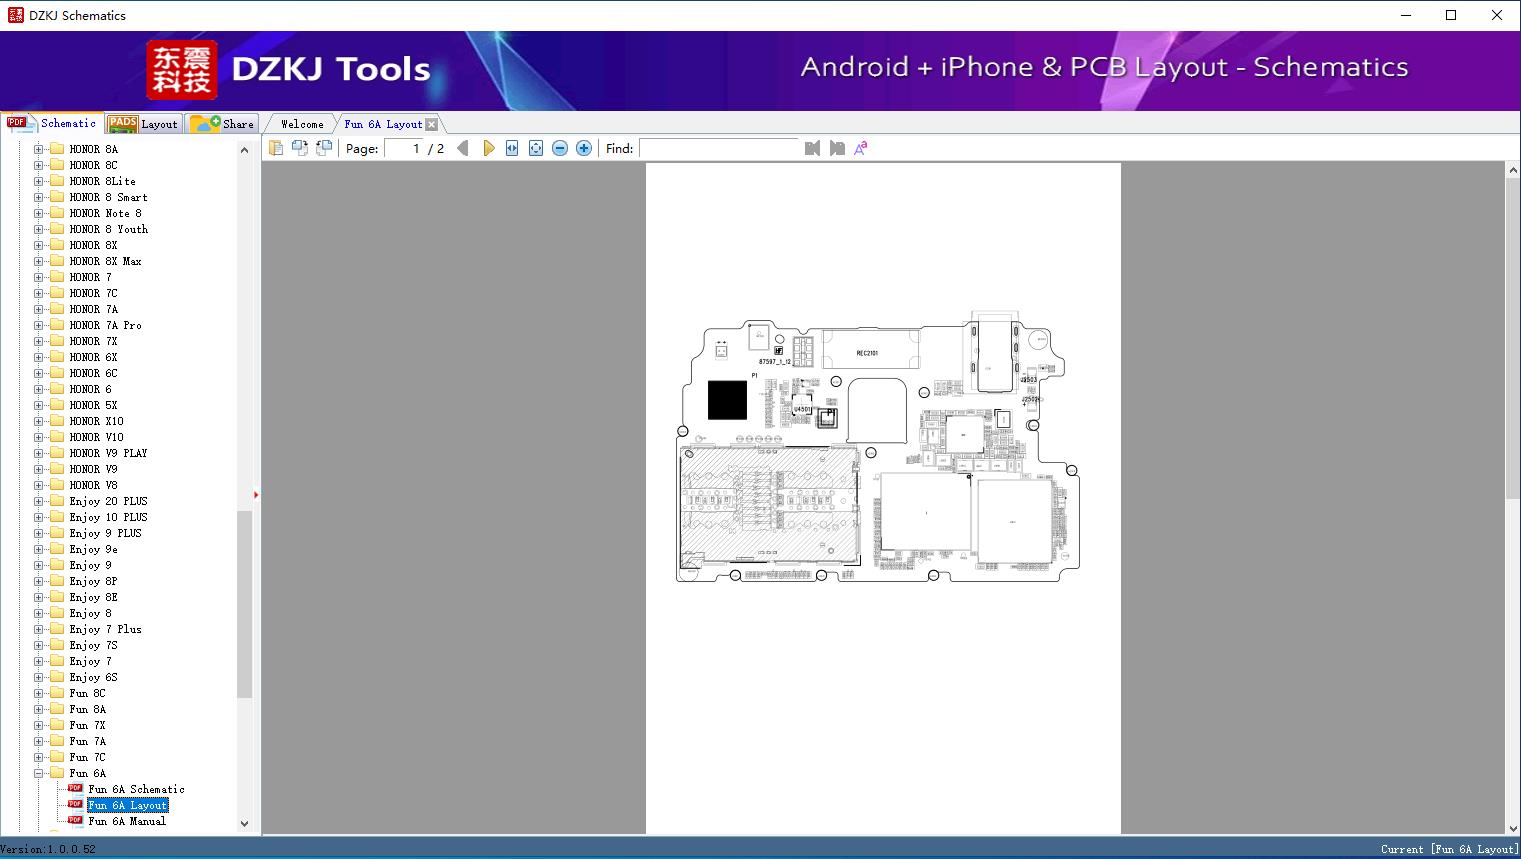This screenshot has height=859, width=1521.
Task: Click the previous page arrow icon
Action: 463,148
